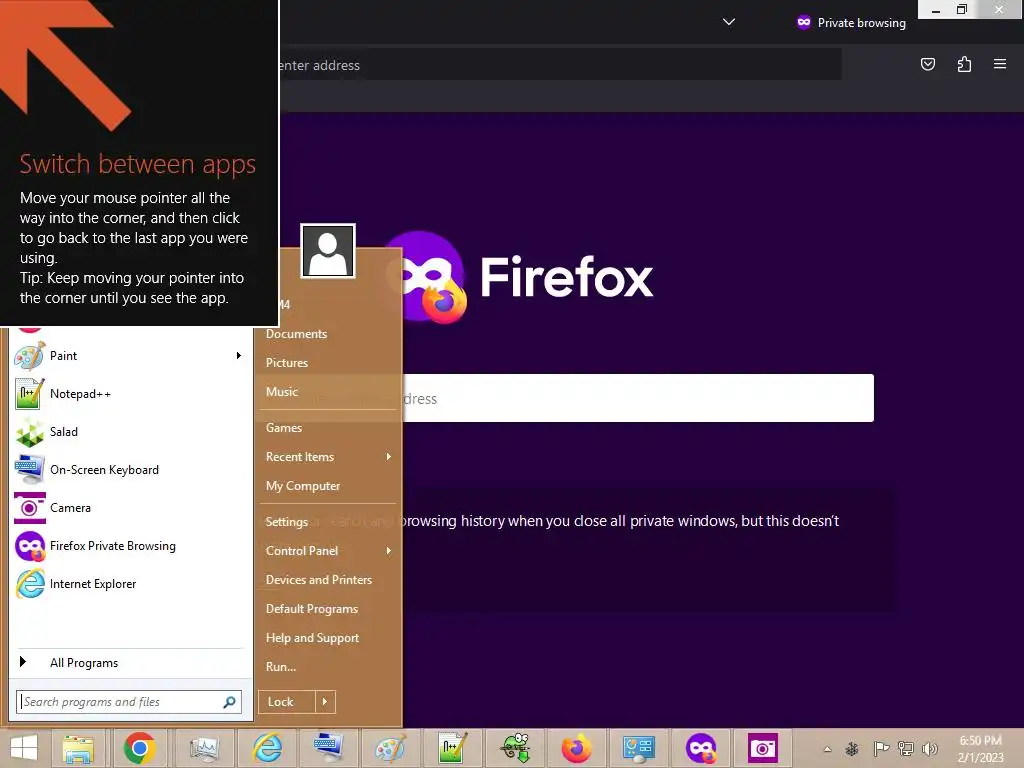Open Firefox extensions puzzle icon
This screenshot has height=768, width=1024.
coord(964,64)
